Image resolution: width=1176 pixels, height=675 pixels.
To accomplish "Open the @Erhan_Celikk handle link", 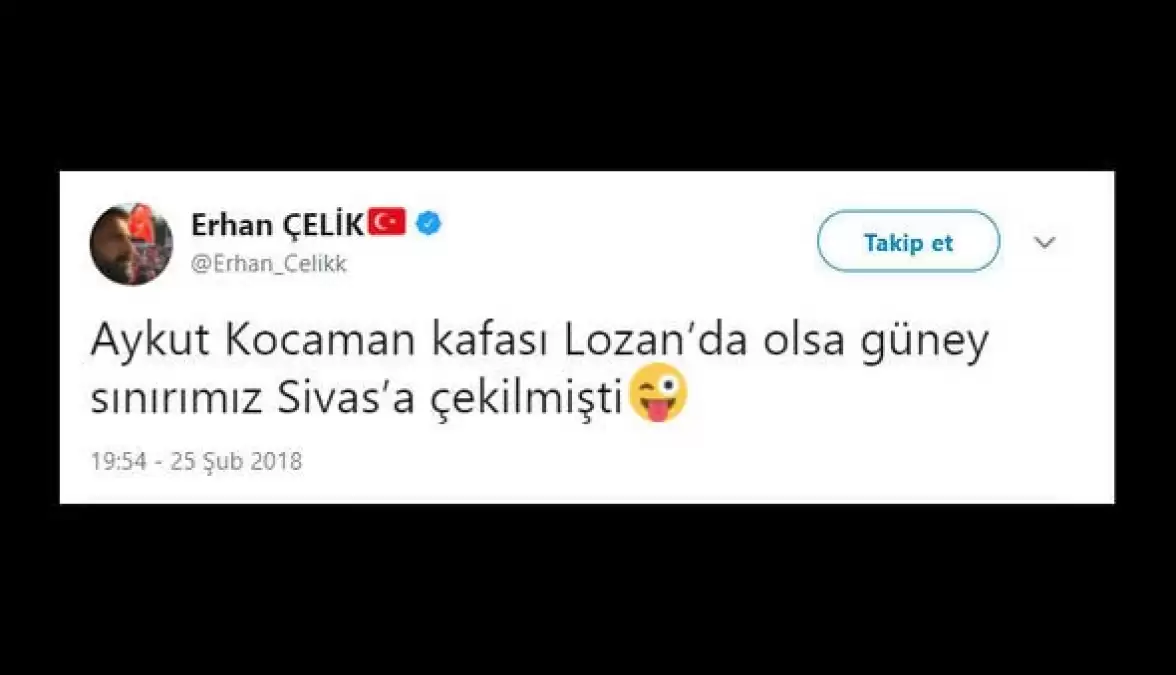I will pos(268,264).
